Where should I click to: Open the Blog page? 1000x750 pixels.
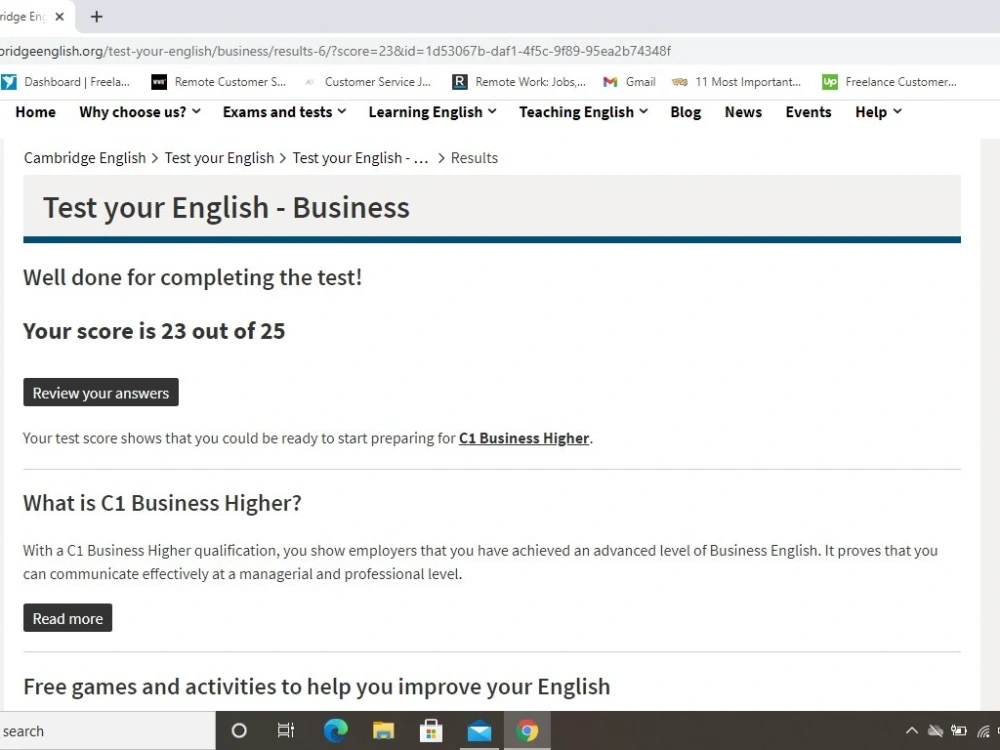tap(686, 112)
